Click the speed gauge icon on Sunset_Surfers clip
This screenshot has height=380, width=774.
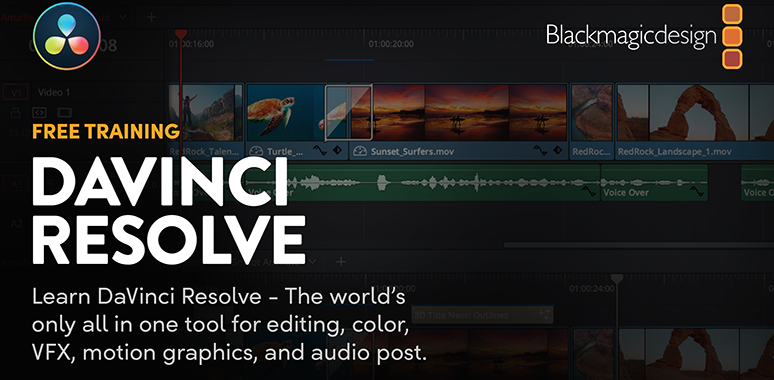click(x=361, y=151)
